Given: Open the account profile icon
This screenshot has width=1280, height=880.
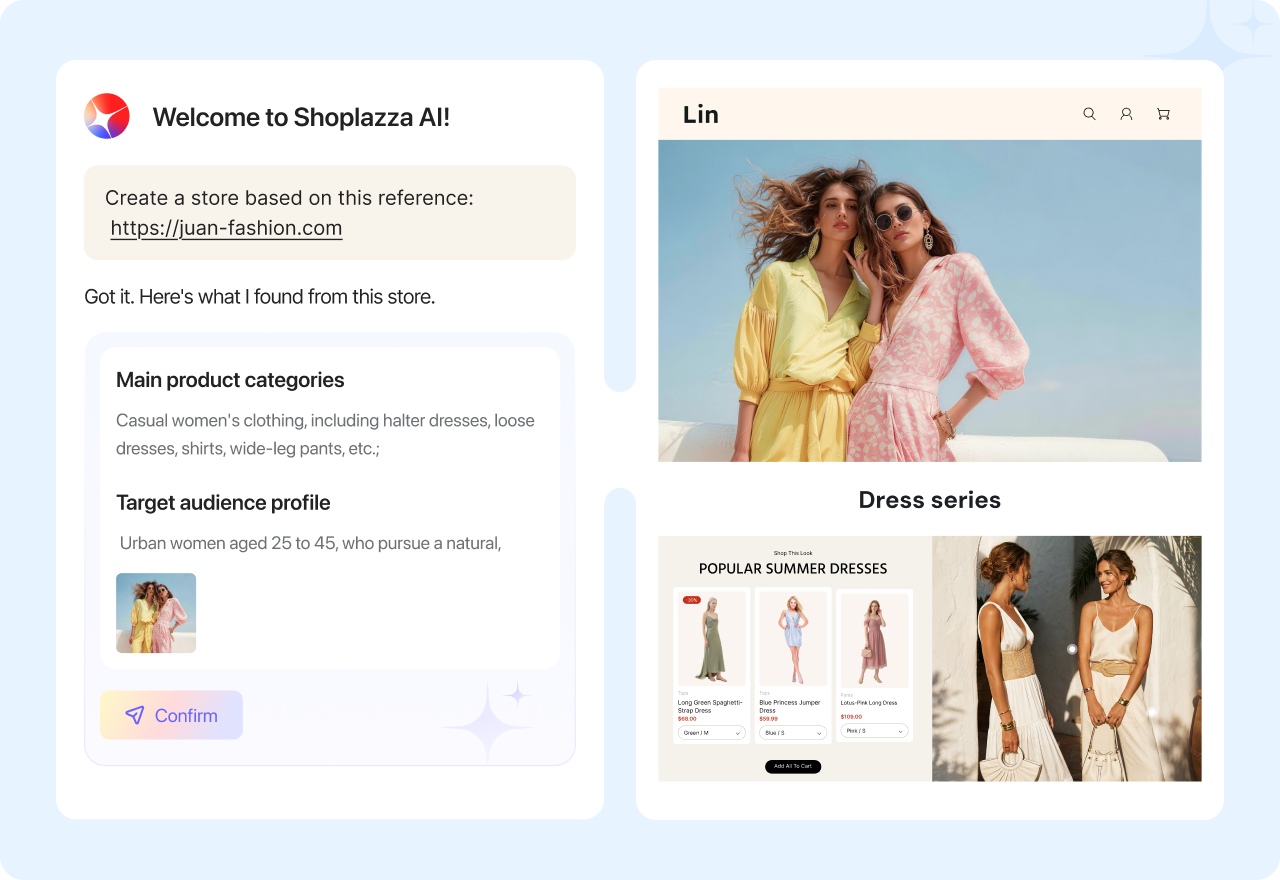Looking at the screenshot, I should [1126, 114].
